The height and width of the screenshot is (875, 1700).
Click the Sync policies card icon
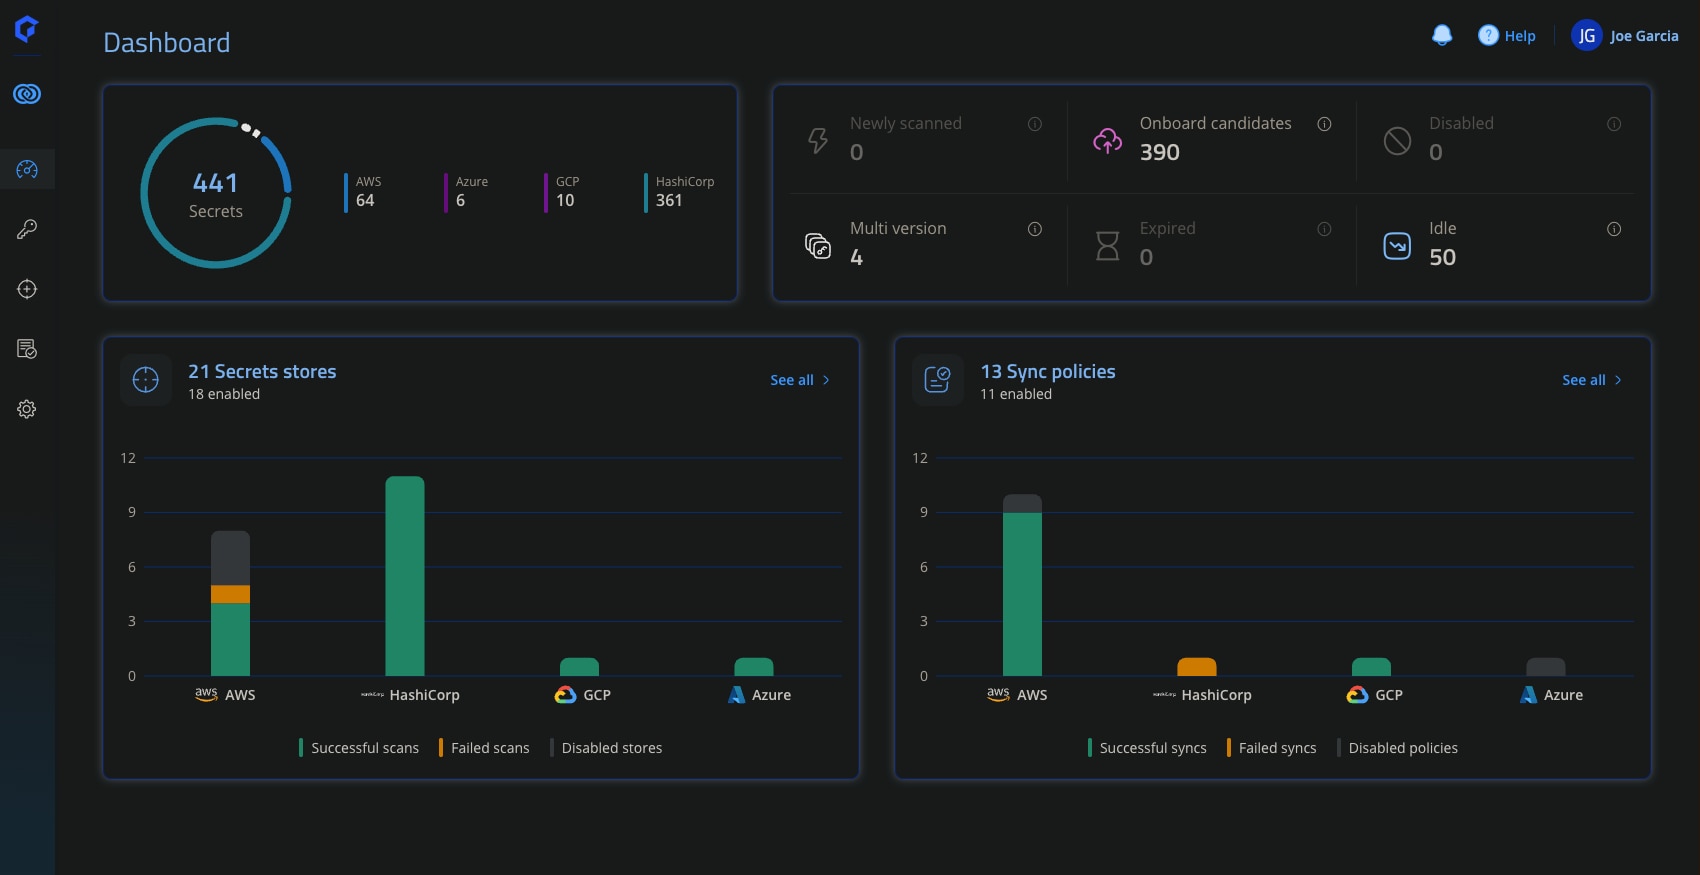[x=938, y=380]
